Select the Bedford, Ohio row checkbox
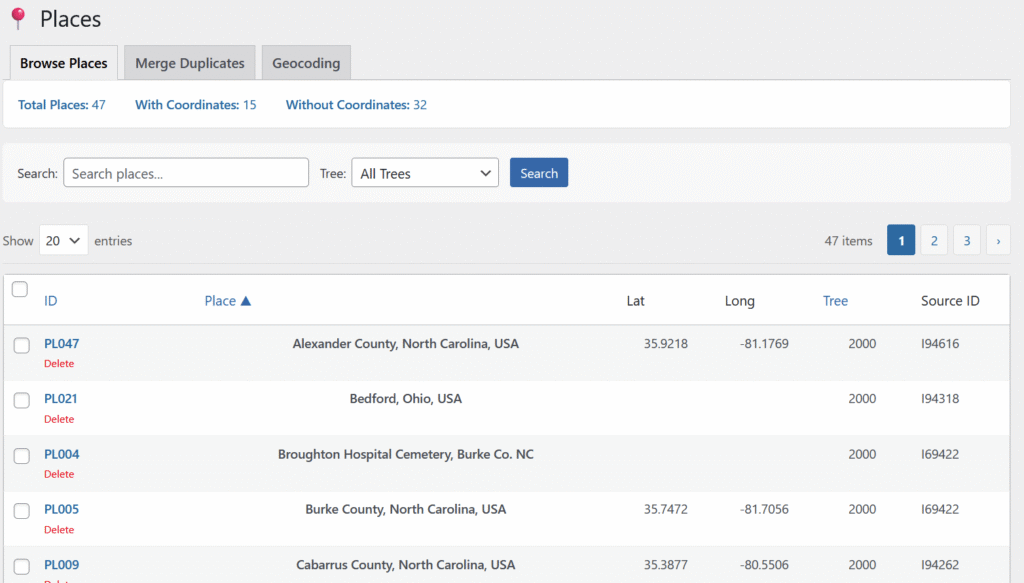This screenshot has width=1024, height=583. pyautogui.click(x=21, y=401)
